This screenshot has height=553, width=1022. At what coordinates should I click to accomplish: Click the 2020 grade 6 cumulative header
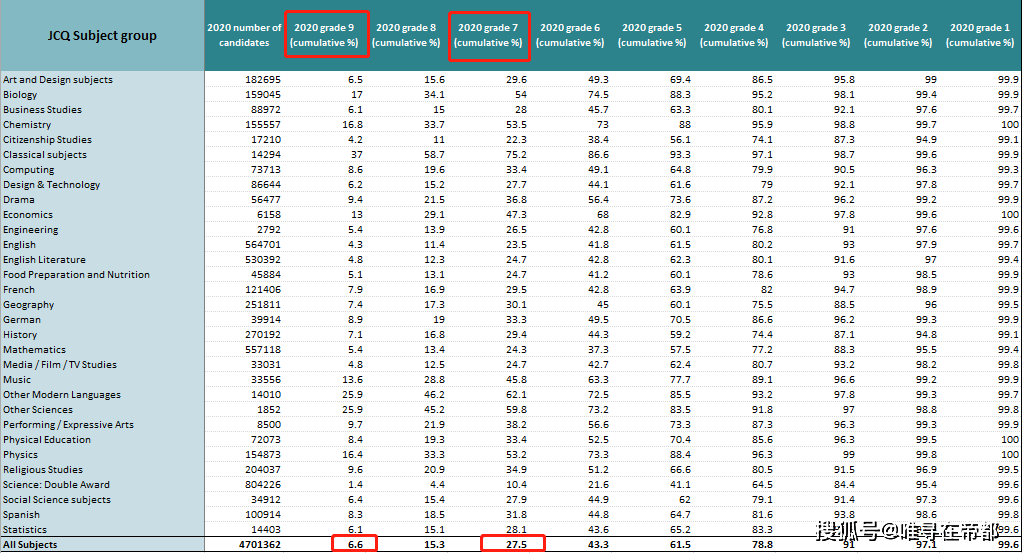[570, 35]
